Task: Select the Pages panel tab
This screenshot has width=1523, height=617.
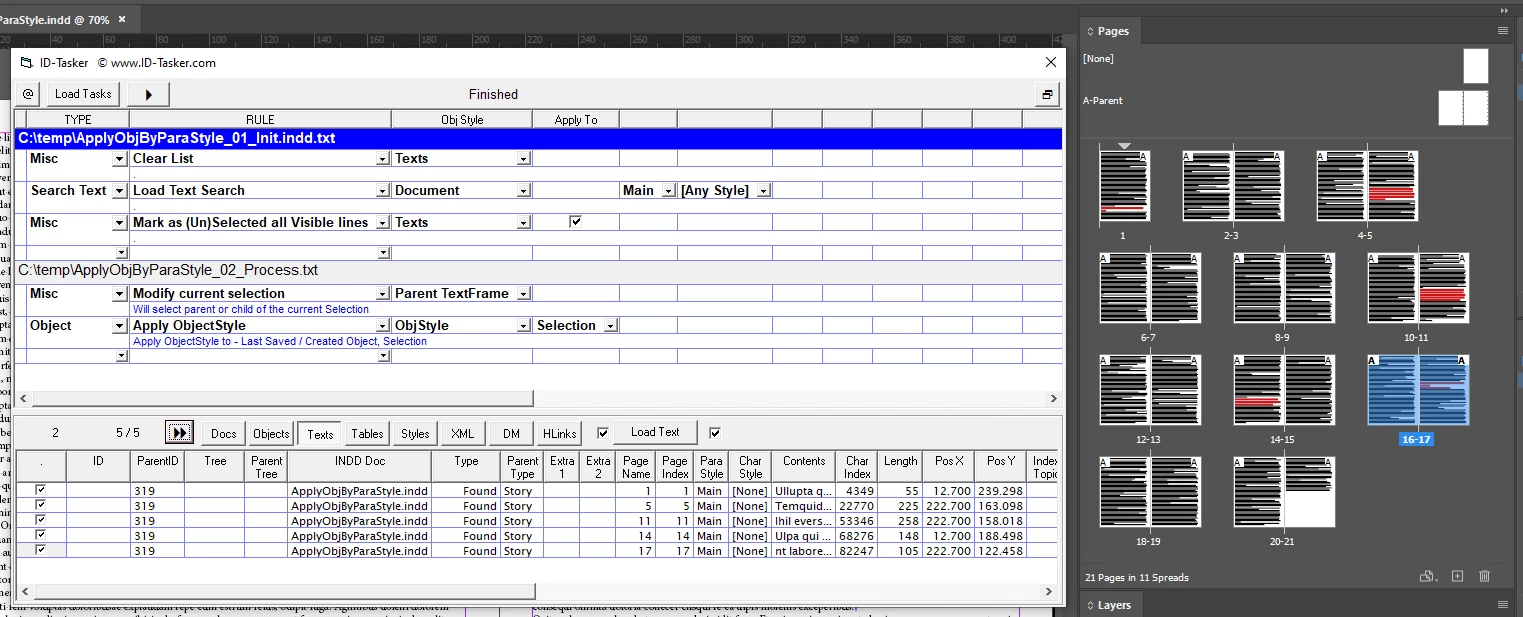Action: pos(1112,31)
